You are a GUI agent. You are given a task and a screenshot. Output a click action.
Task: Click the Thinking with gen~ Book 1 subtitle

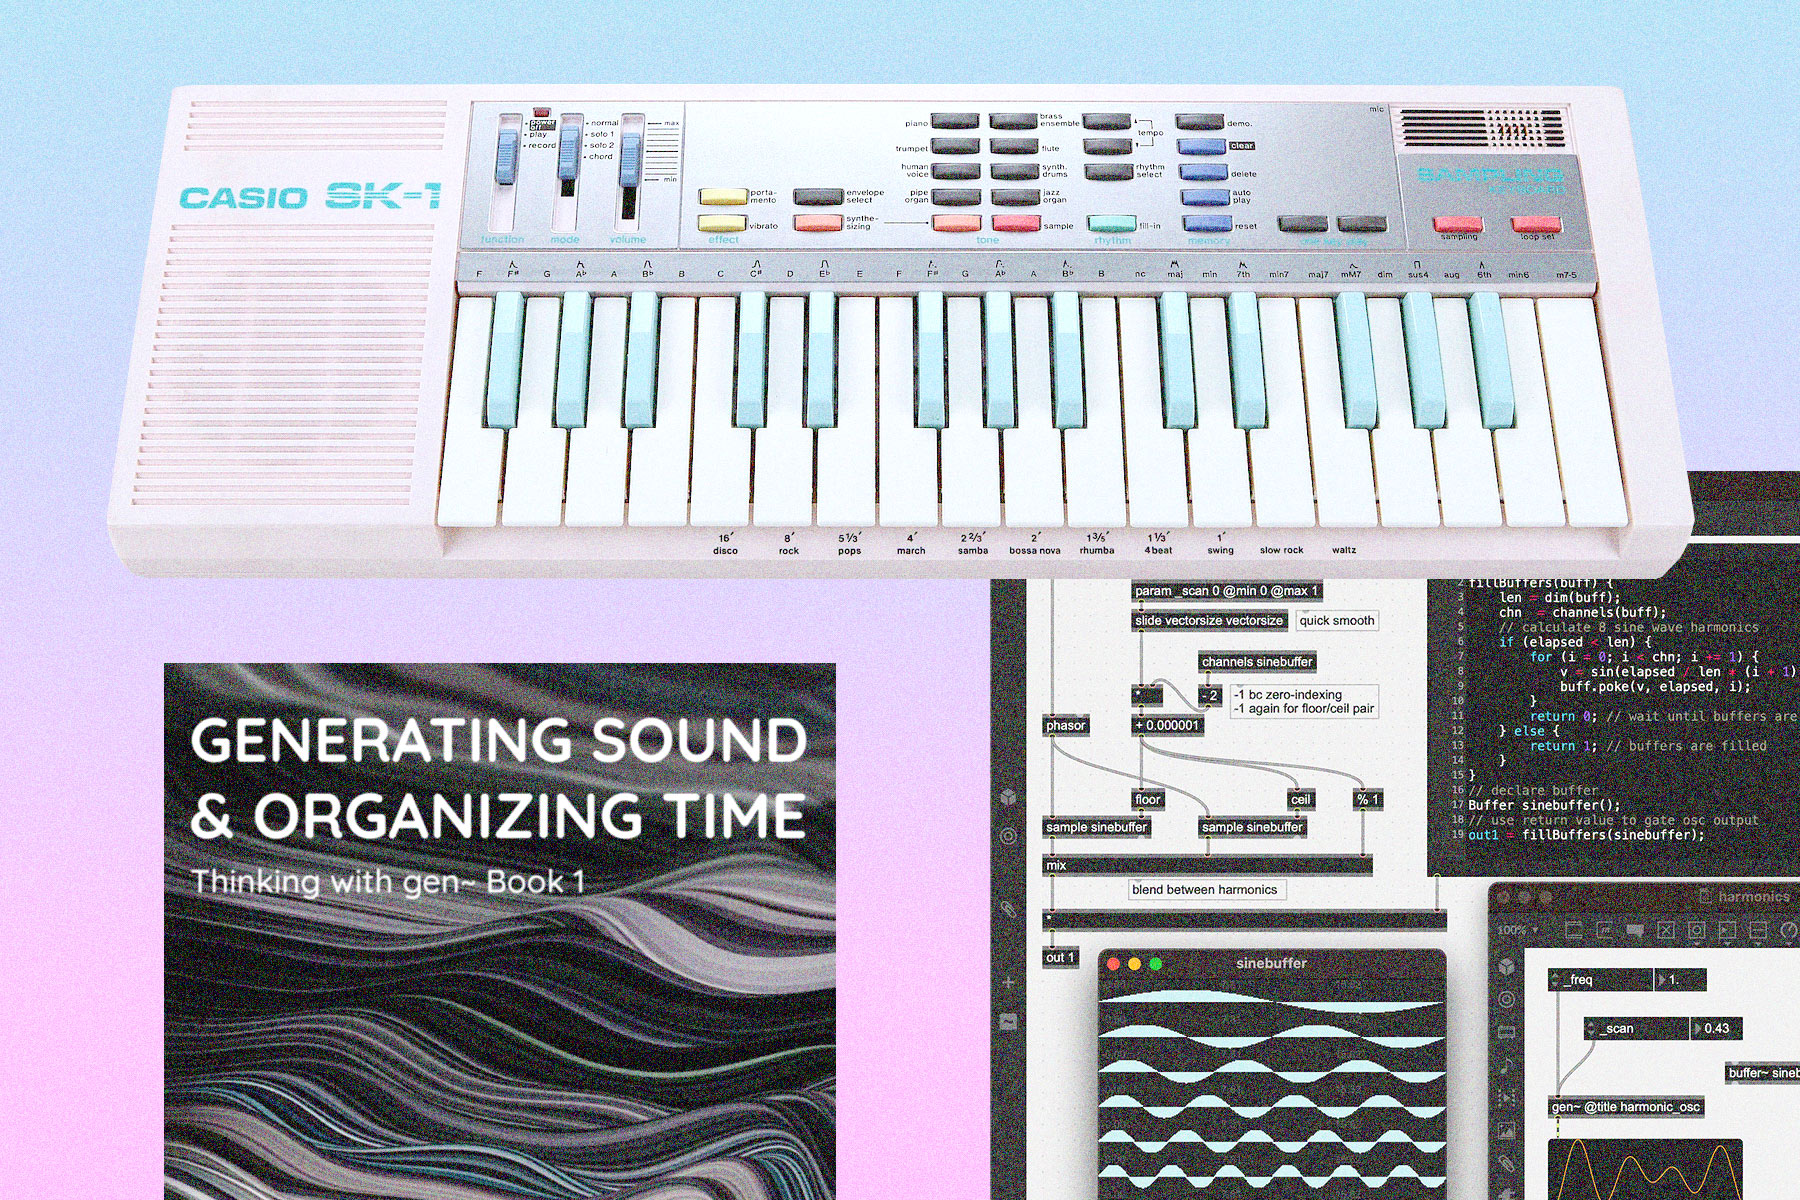[388, 882]
